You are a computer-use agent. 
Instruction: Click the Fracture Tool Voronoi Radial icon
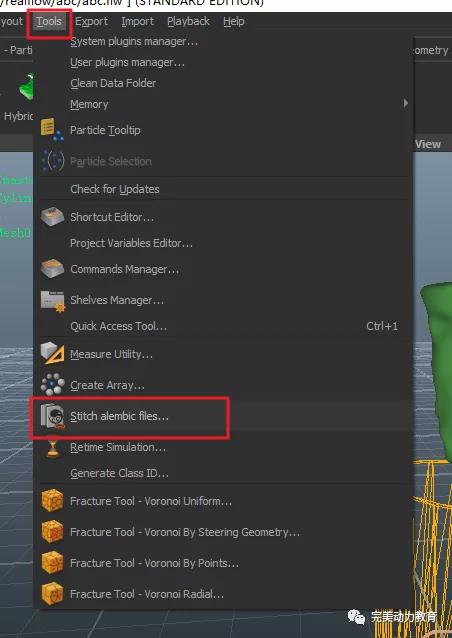coord(52,594)
